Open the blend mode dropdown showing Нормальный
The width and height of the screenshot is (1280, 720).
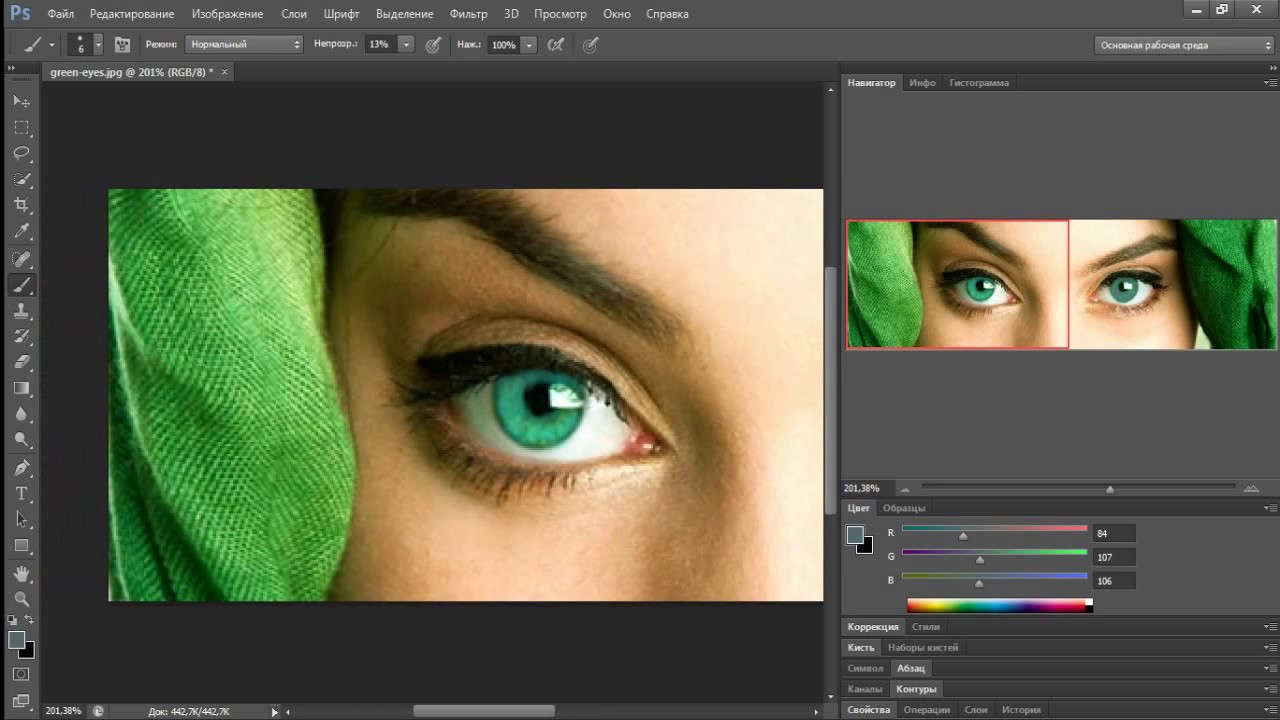point(244,45)
